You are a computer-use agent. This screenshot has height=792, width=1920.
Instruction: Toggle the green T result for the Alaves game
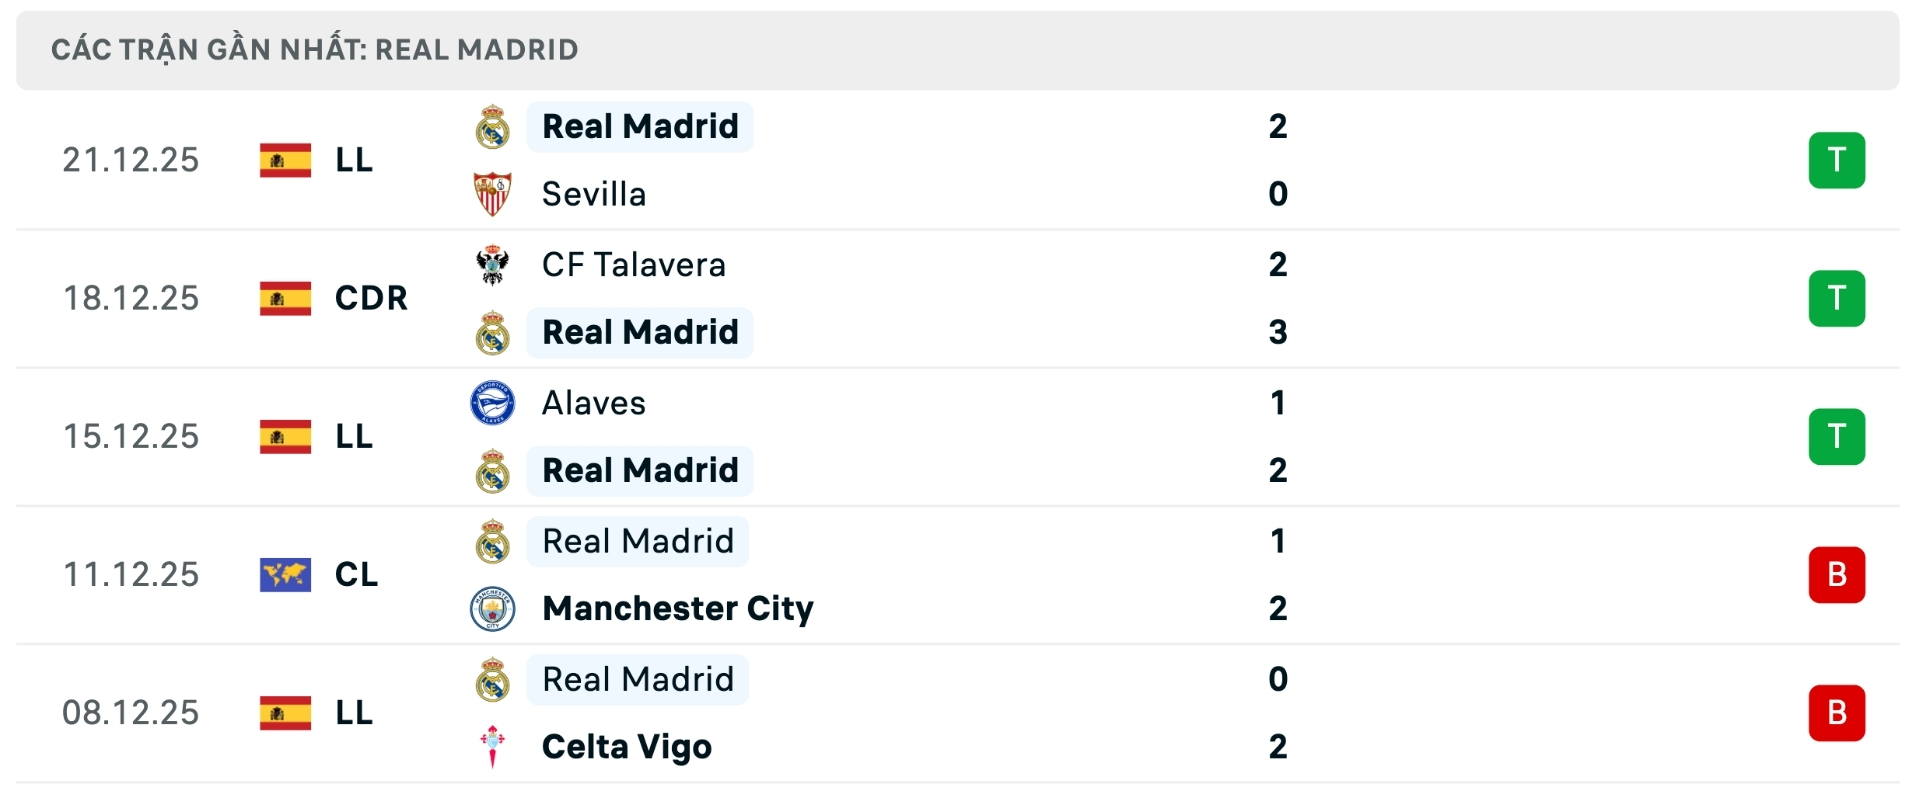[1838, 436]
